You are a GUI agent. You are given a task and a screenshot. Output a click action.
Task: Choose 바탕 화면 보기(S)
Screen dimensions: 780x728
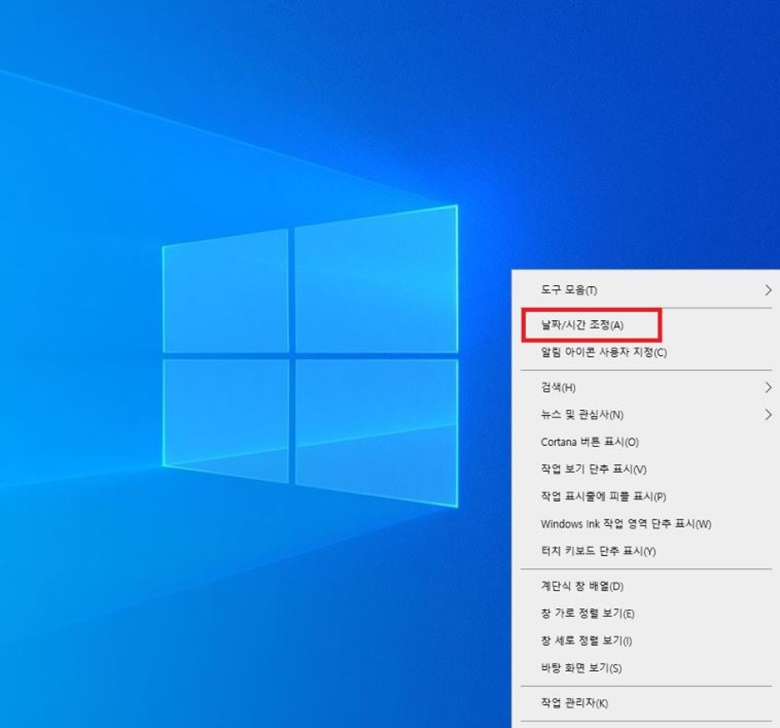click(x=646, y=668)
